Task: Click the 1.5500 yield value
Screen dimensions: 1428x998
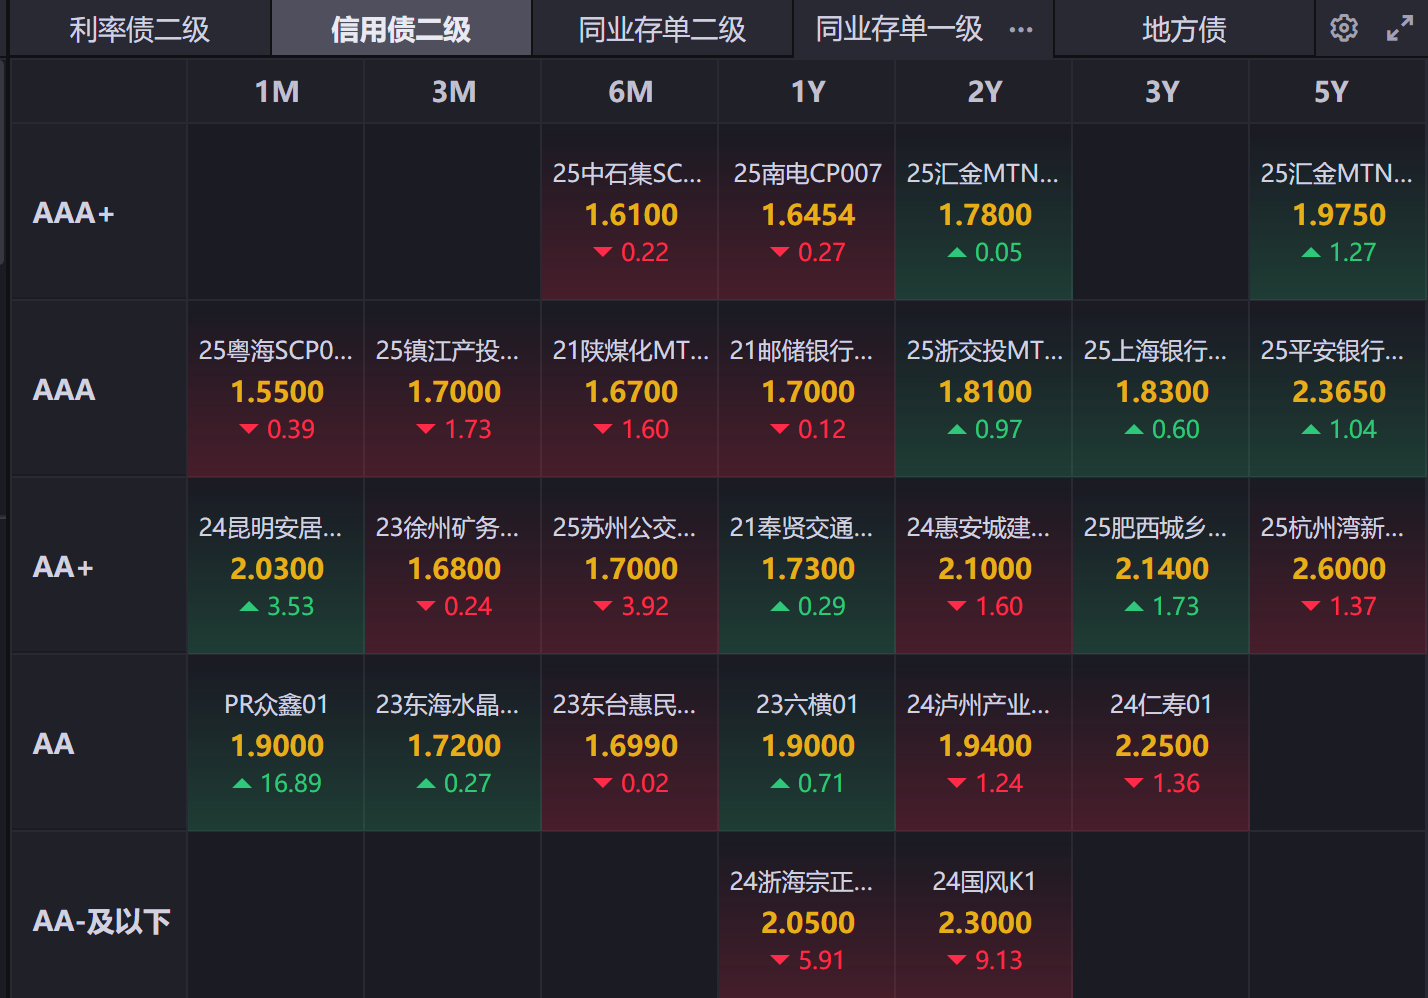Action: coord(277,392)
